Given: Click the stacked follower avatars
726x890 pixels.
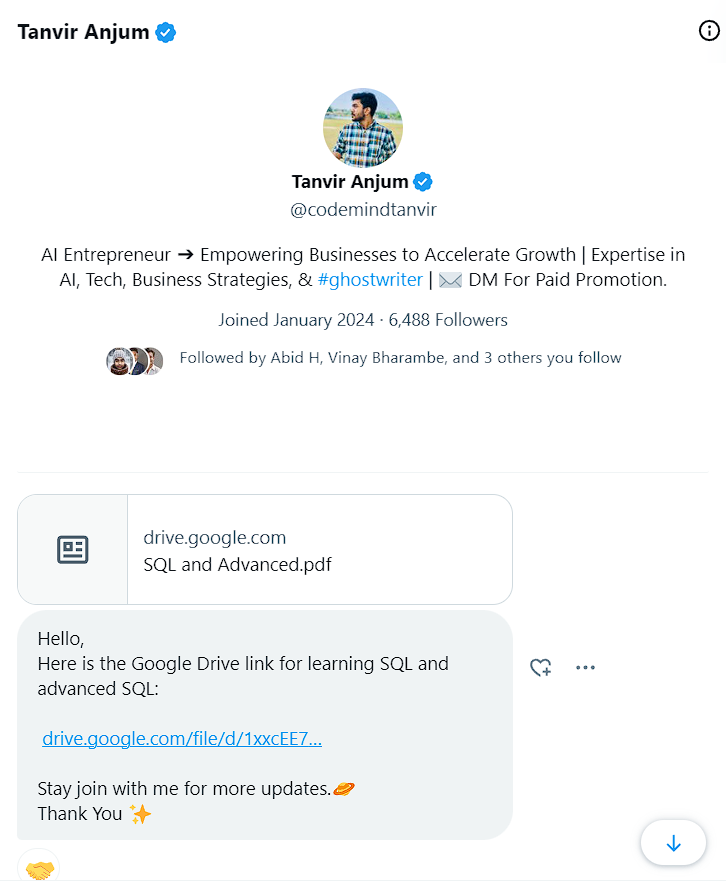Looking at the screenshot, I should point(135,360).
